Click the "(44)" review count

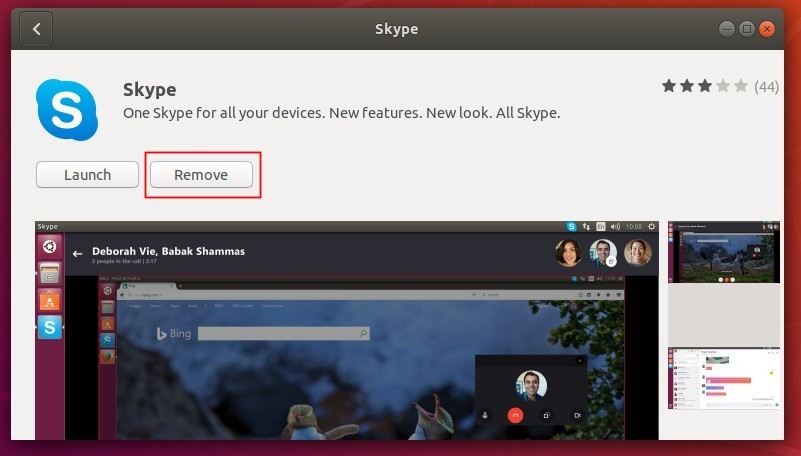pos(767,87)
